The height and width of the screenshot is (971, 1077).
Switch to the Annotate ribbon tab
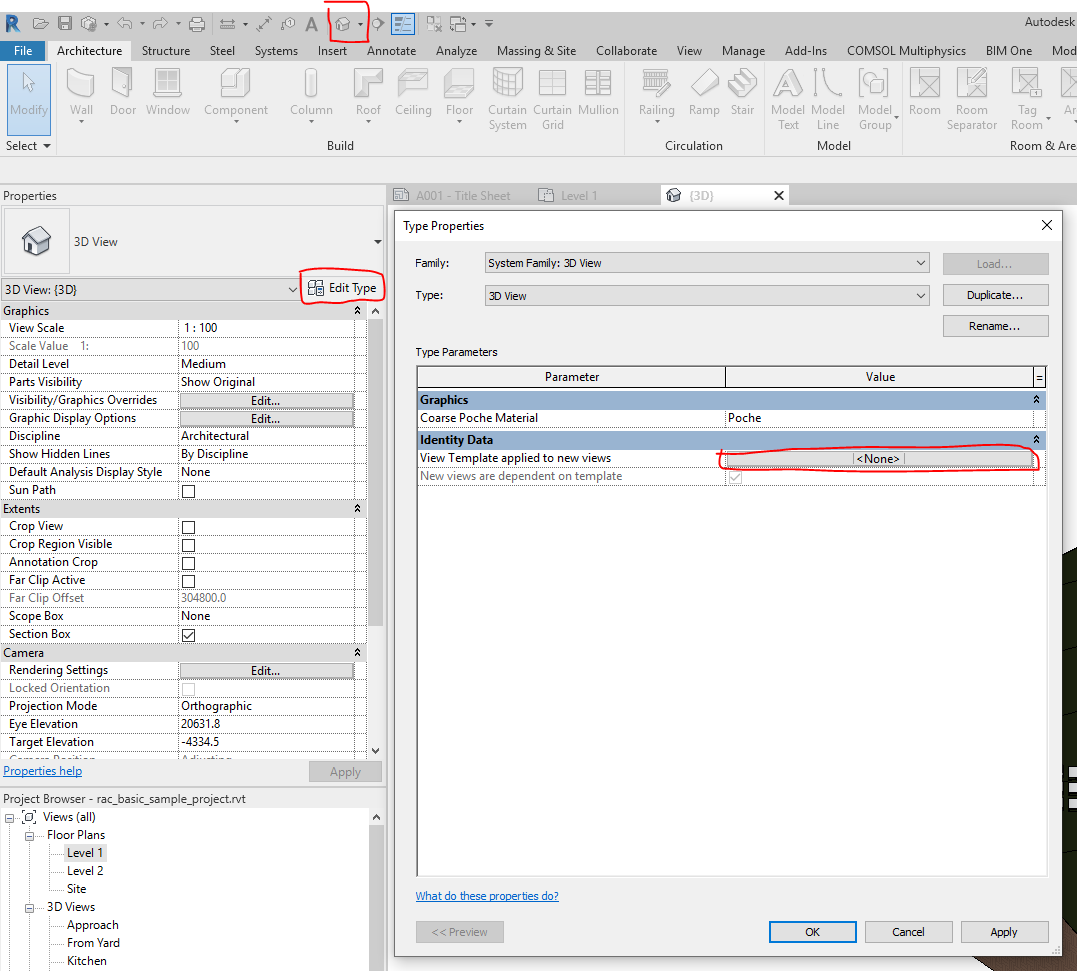pyautogui.click(x=391, y=51)
